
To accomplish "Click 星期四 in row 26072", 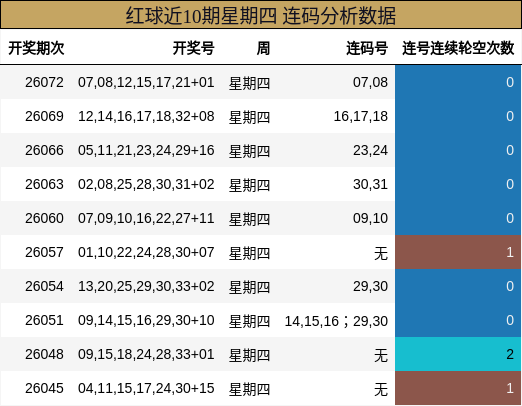I will (249, 83).
